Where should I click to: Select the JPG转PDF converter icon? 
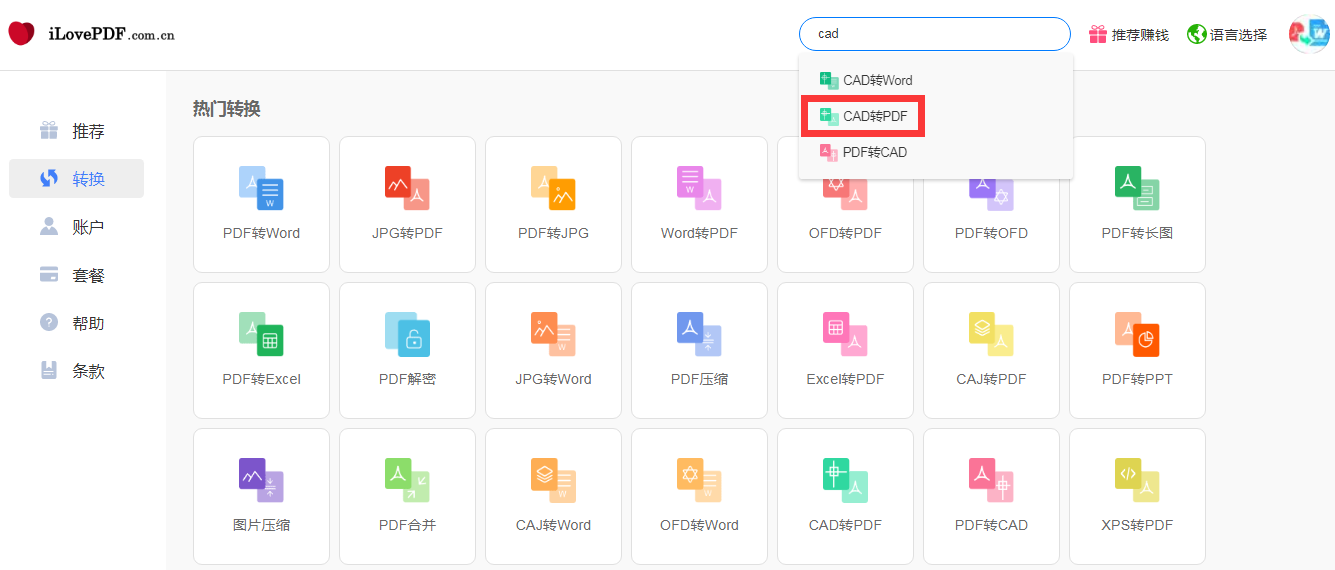407,204
